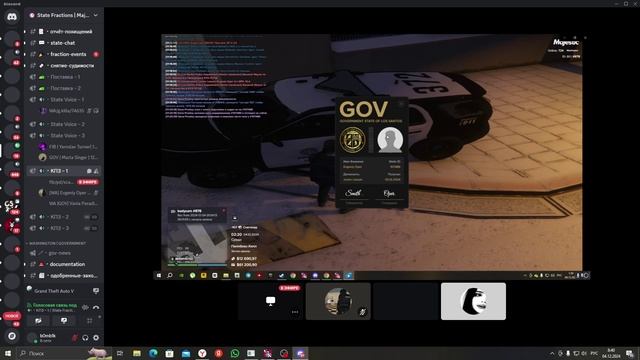Open Mail app from taskbar
The image size is (640, 360).
[x=186, y=353]
